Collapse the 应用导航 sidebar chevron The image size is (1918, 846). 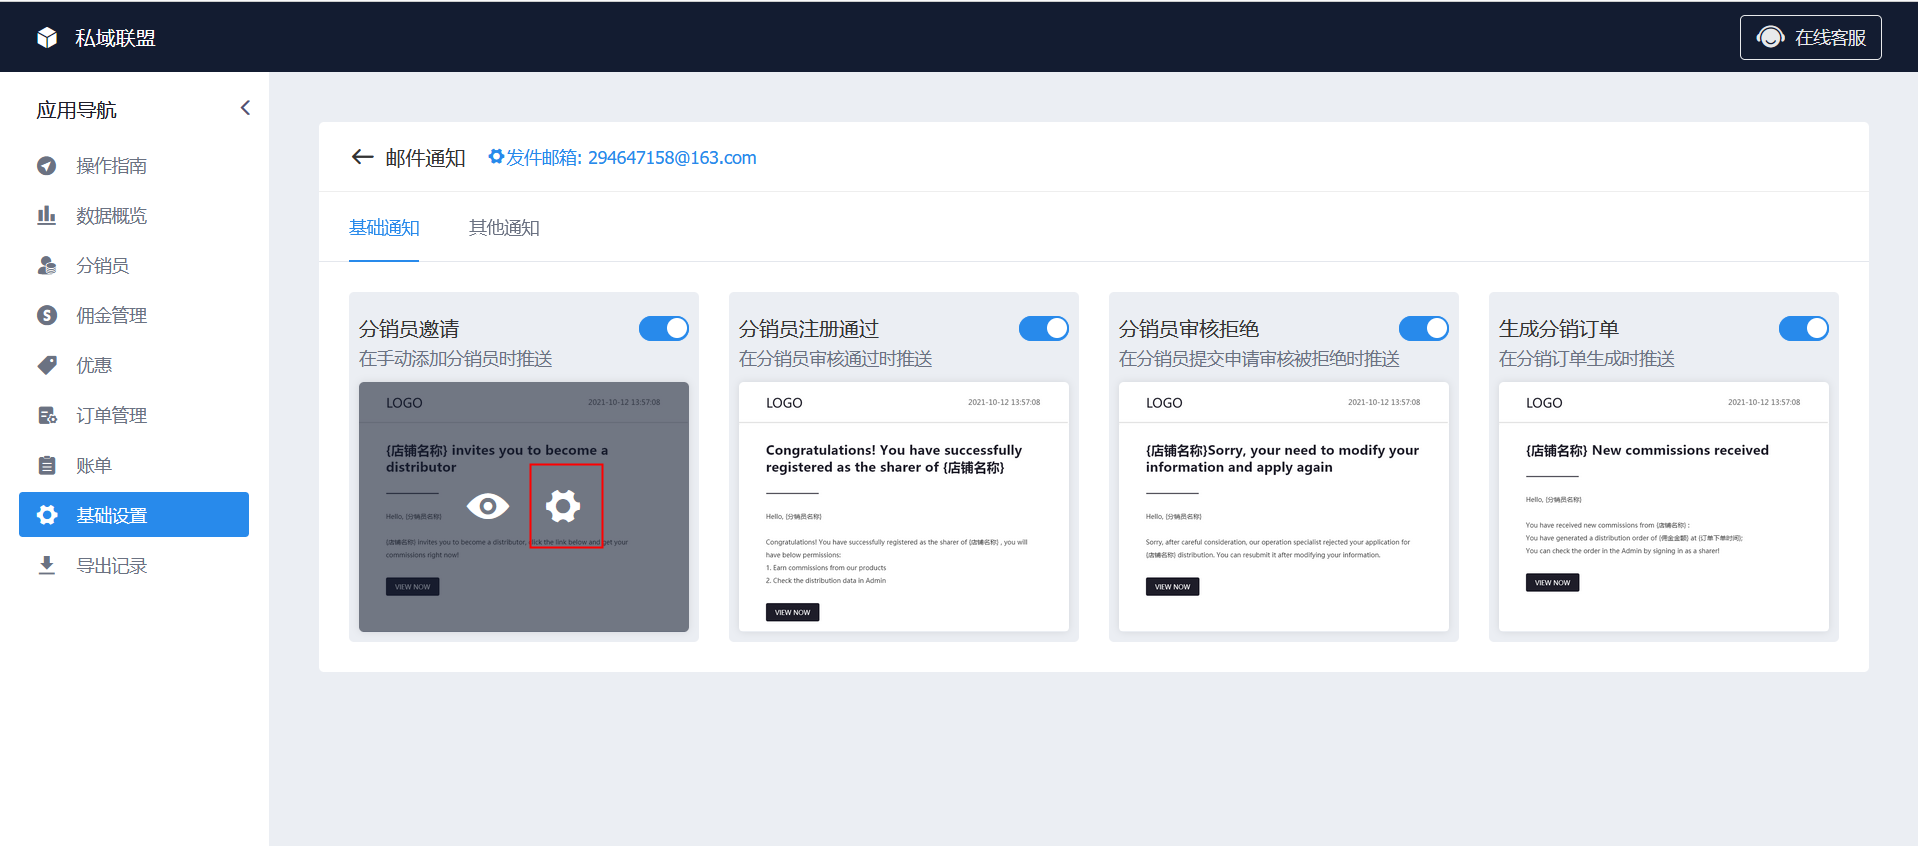tap(245, 108)
